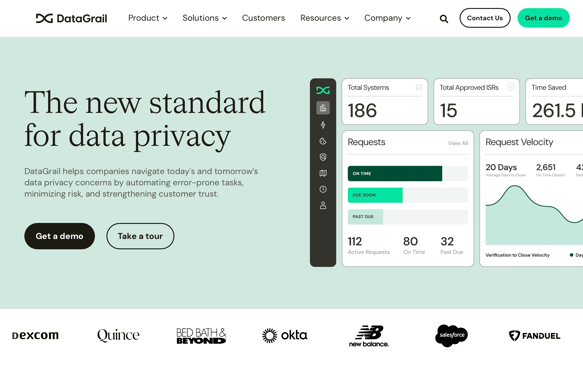
Task: Click Verification to Close Velocity label
Action: point(518,255)
